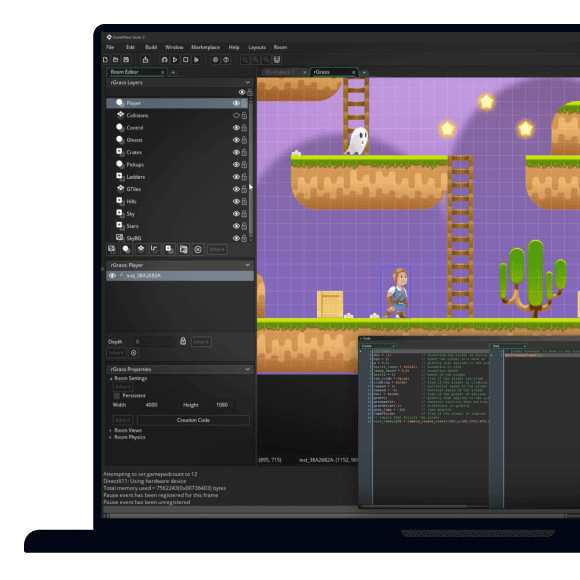This screenshot has width=580, height=580.
Task: Click the dock layout icon in the toolbar
Action: pyautogui.click(x=277, y=60)
